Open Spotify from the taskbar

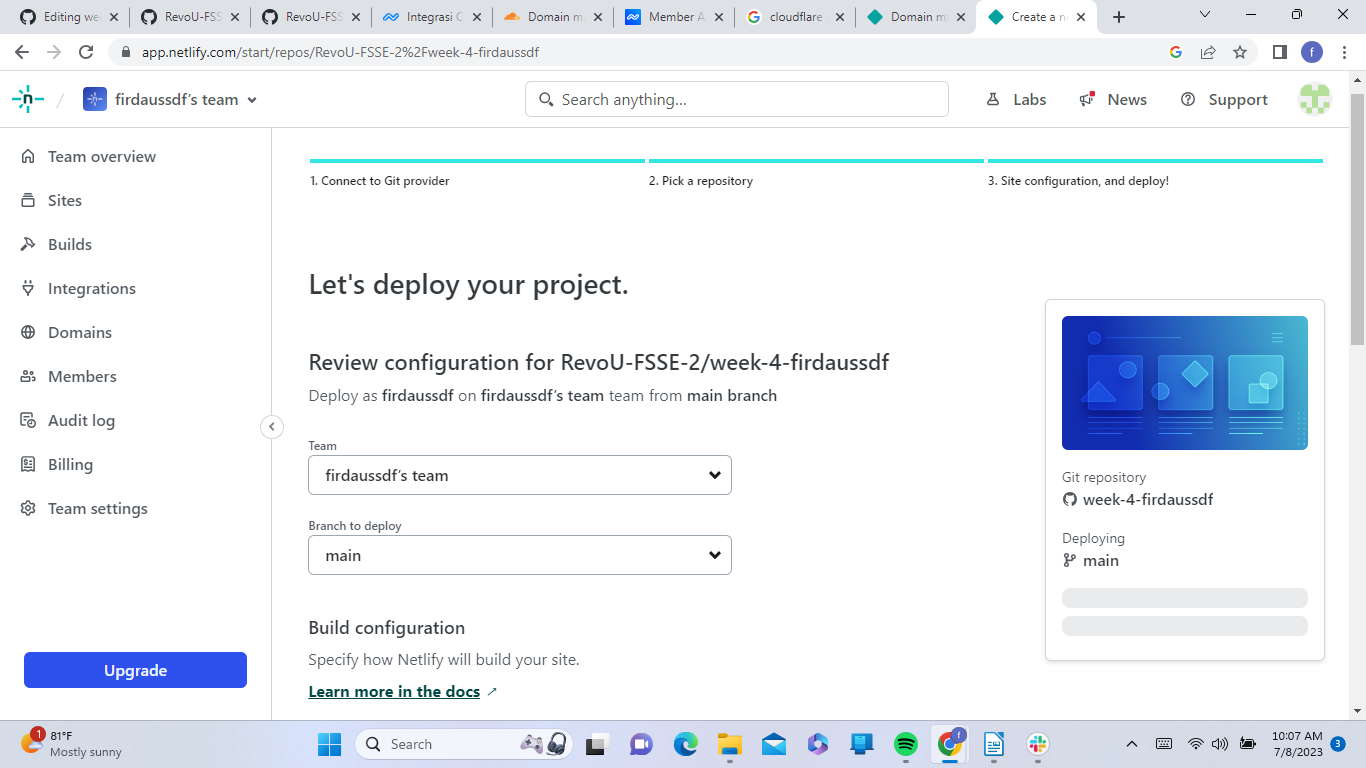click(x=904, y=744)
